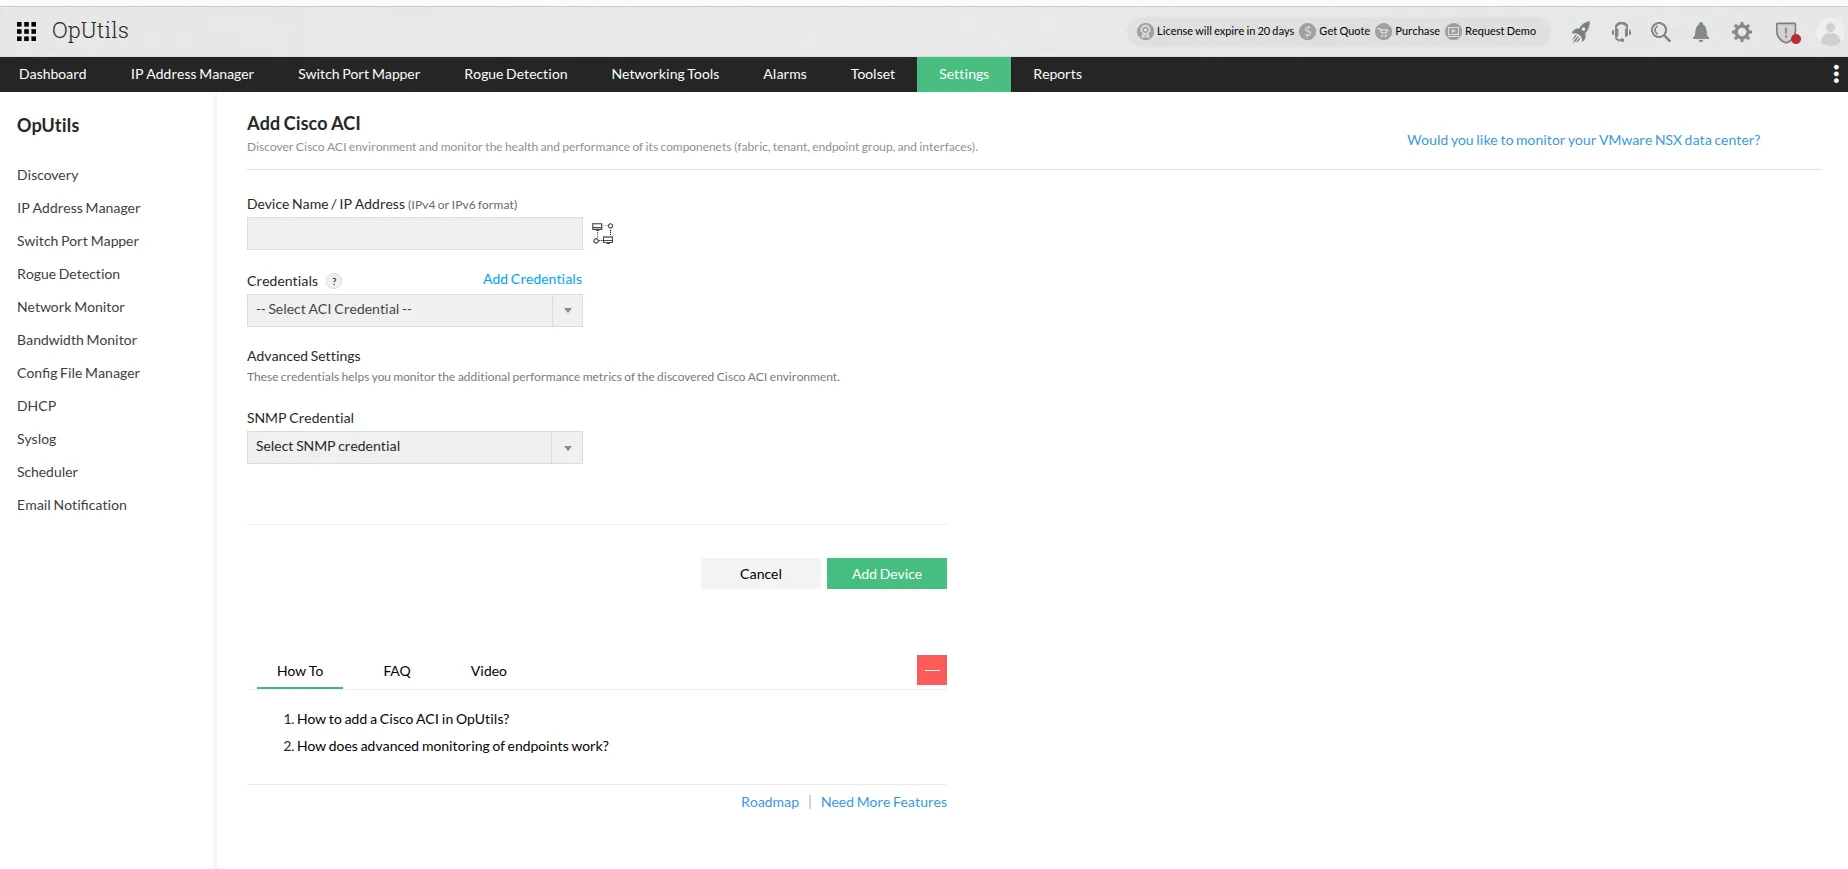The height and width of the screenshot is (869, 1848).
Task: Click the Add Credentials link
Action: click(x=532, y=279)
